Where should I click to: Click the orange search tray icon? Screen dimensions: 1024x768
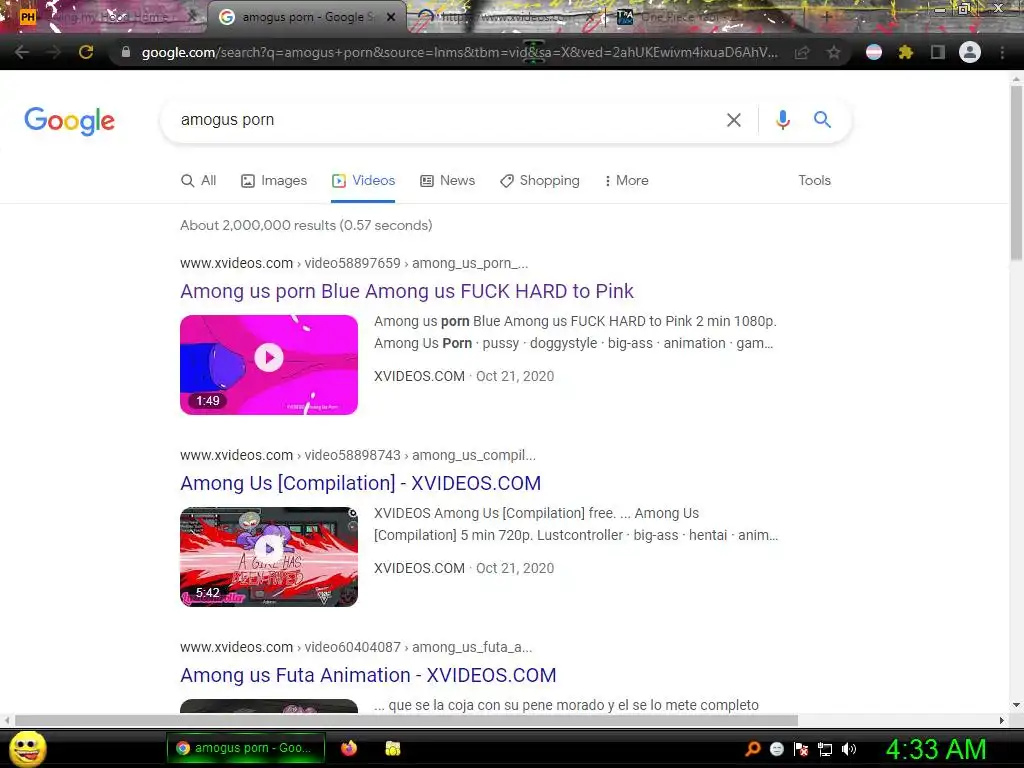pyautogui.click(x=753, y=749)
